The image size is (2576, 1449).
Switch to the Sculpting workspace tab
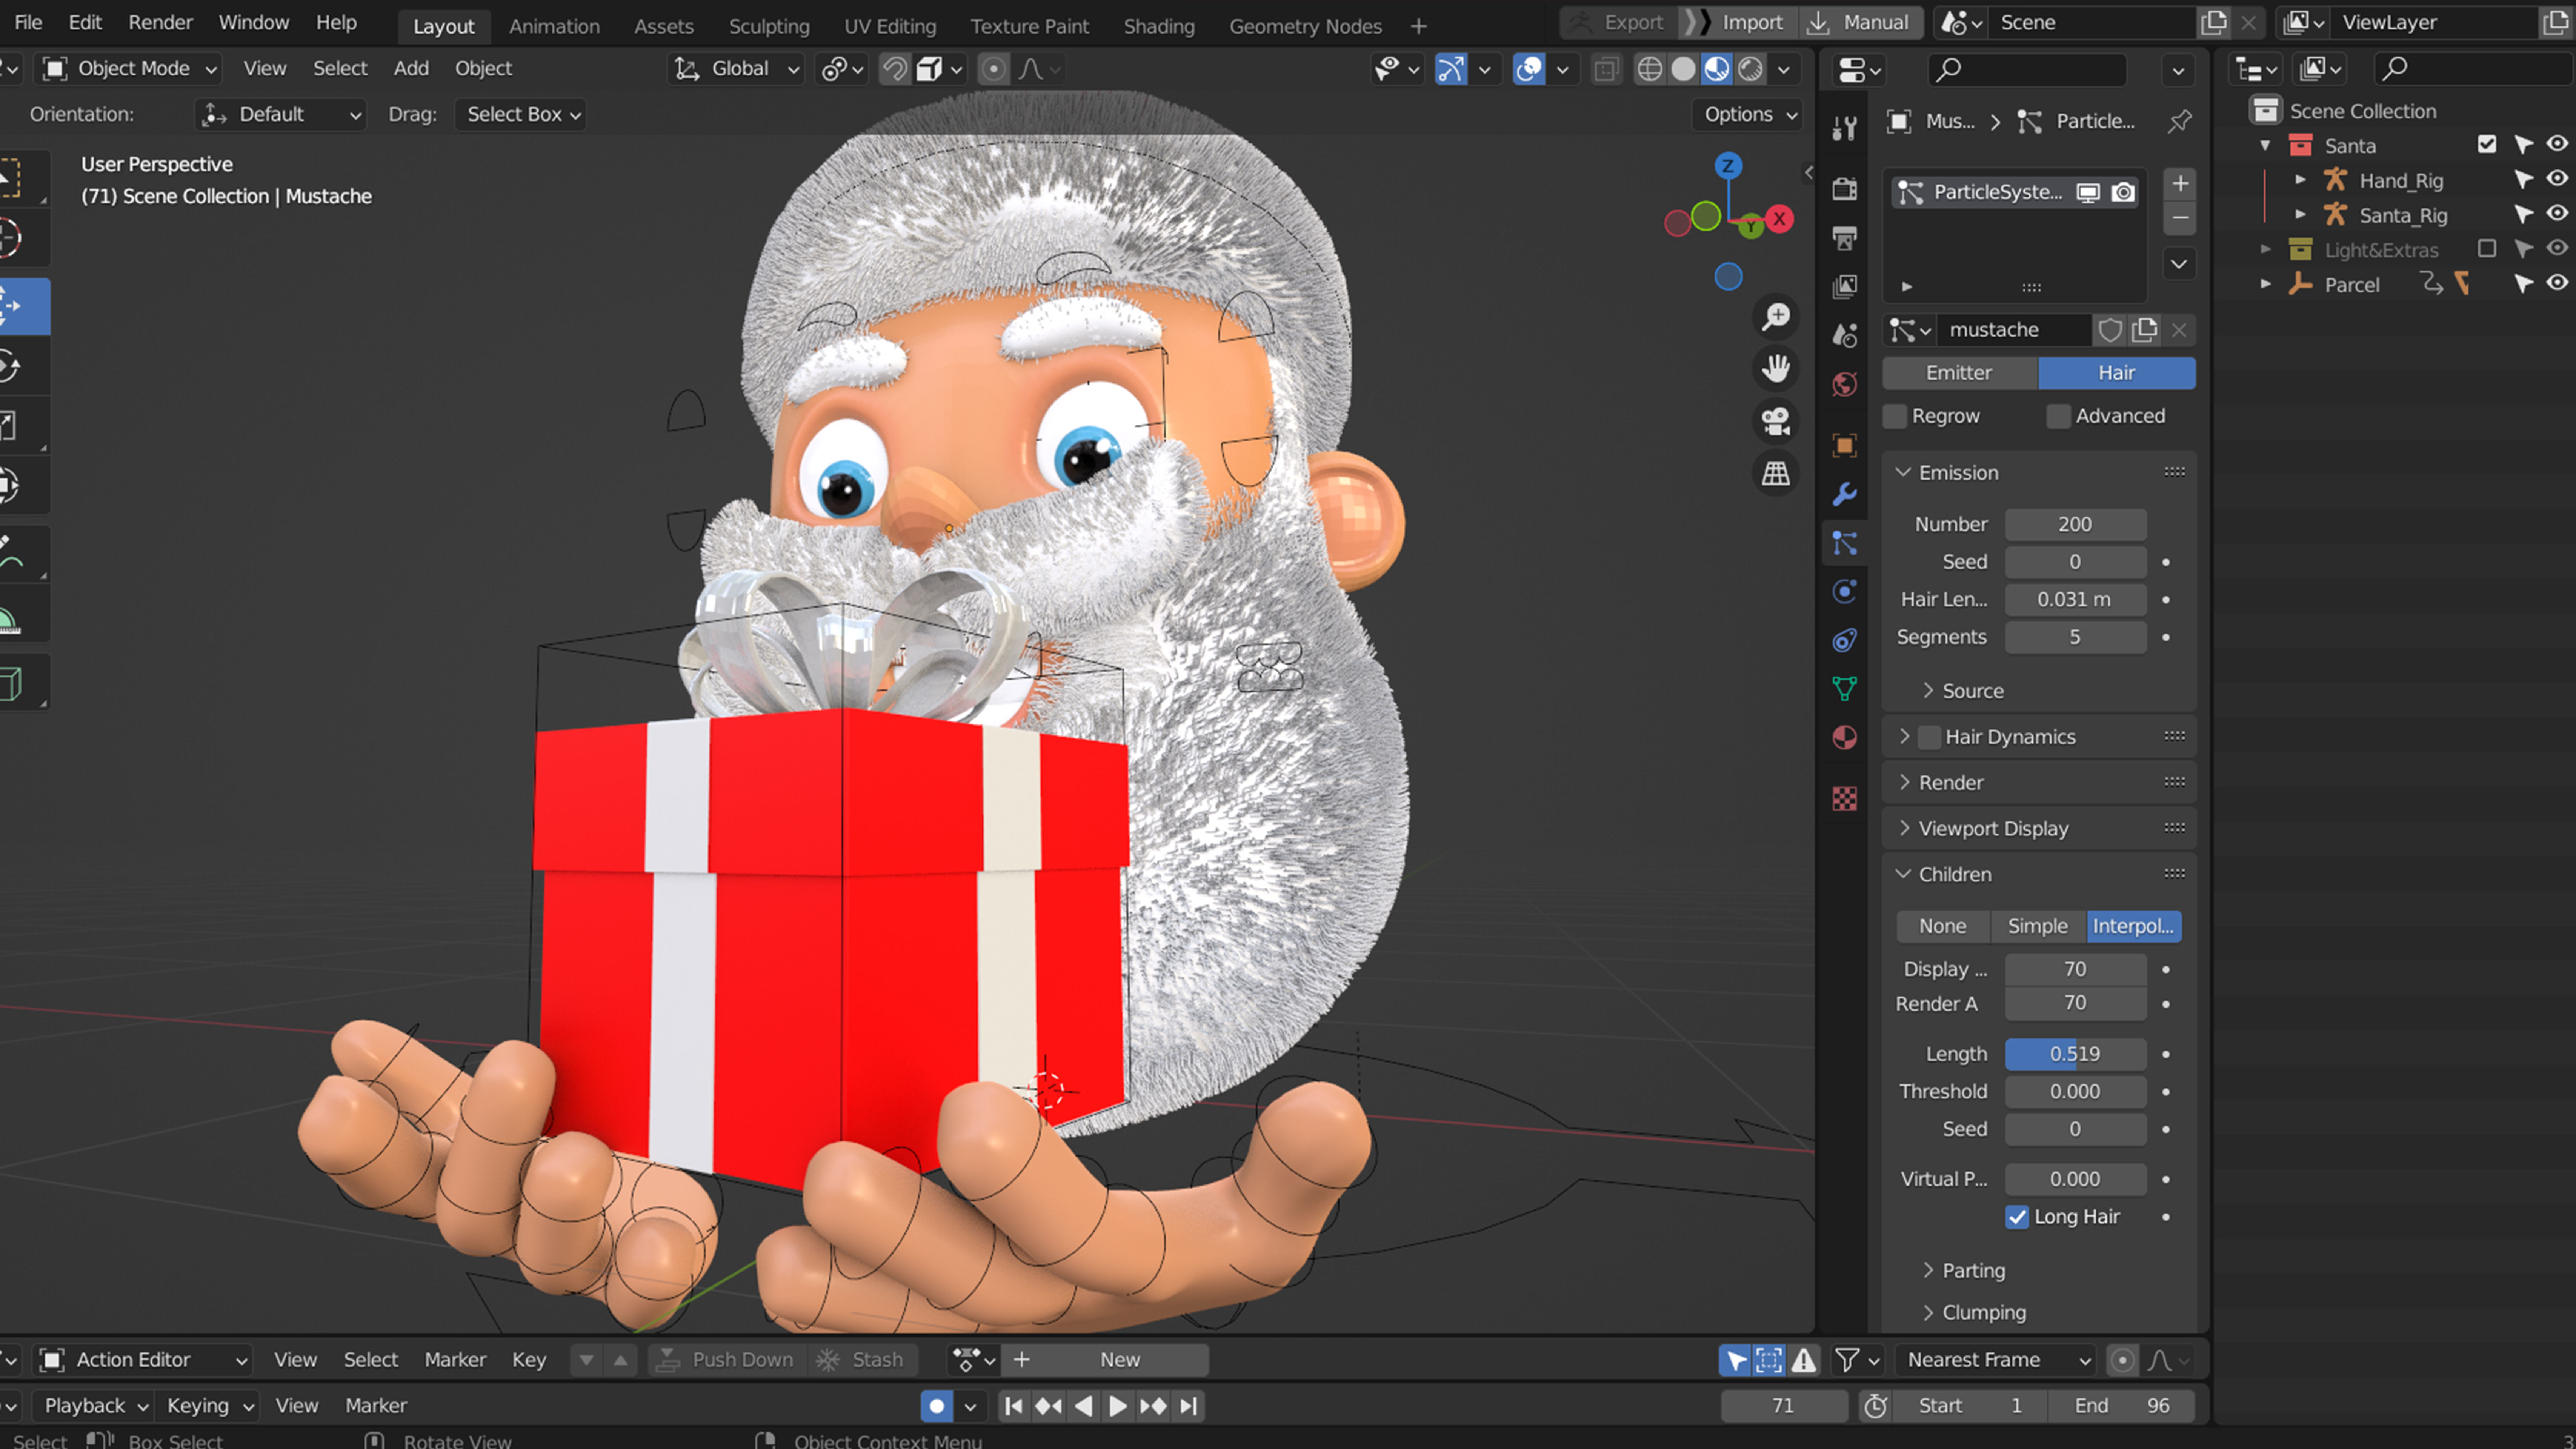pyautogui.click(x=769, y=27)
